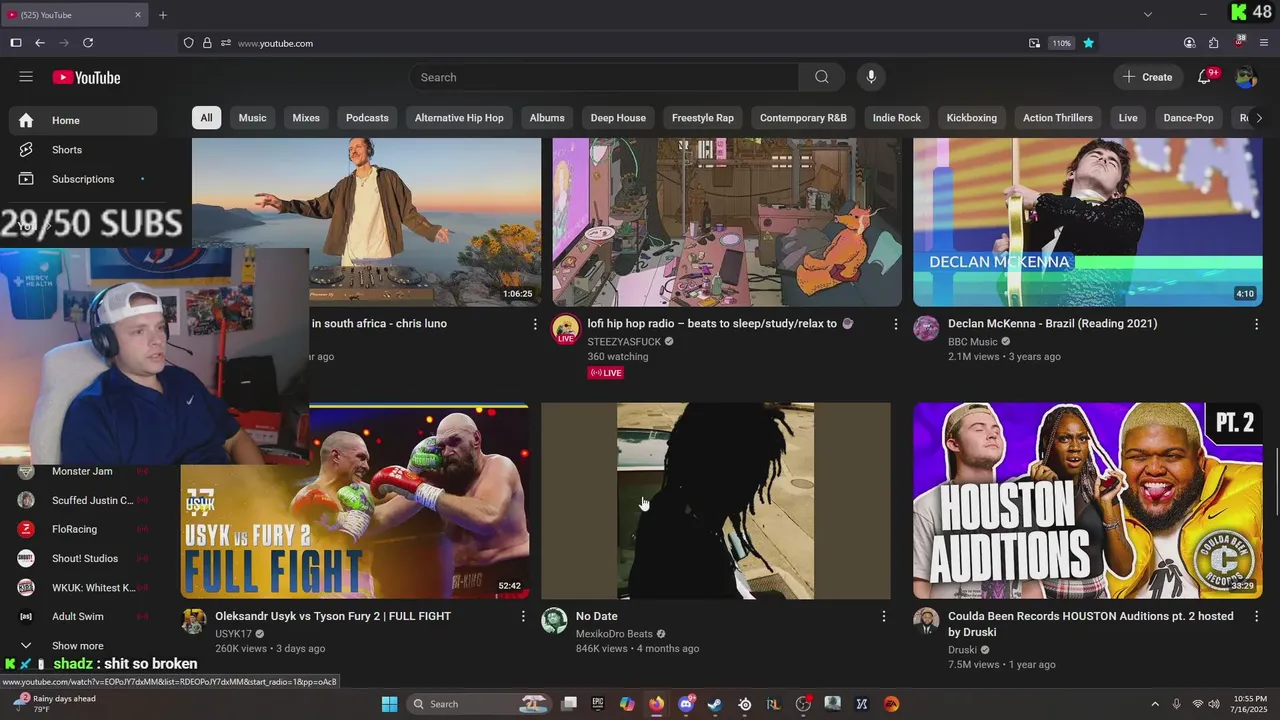Reload the page in browser
Viewport: 1280px width, 720px height.
[88, 43]
